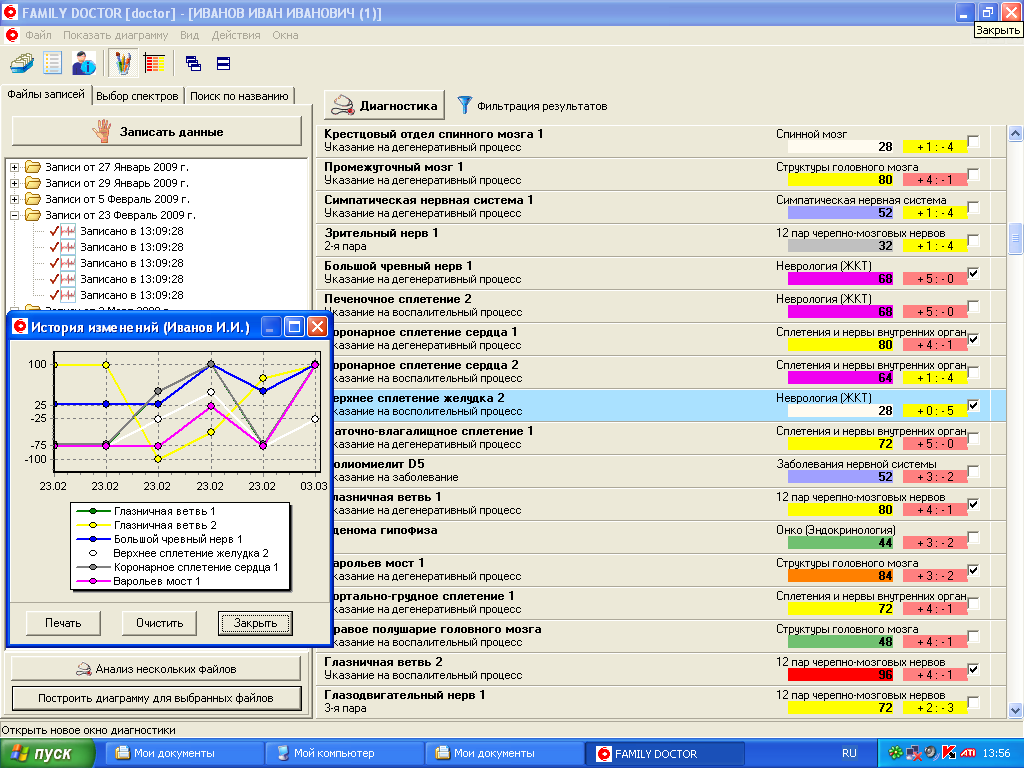Switch to the Поиск по названию tab
1024x768 pixels.
tap(239, 96)
